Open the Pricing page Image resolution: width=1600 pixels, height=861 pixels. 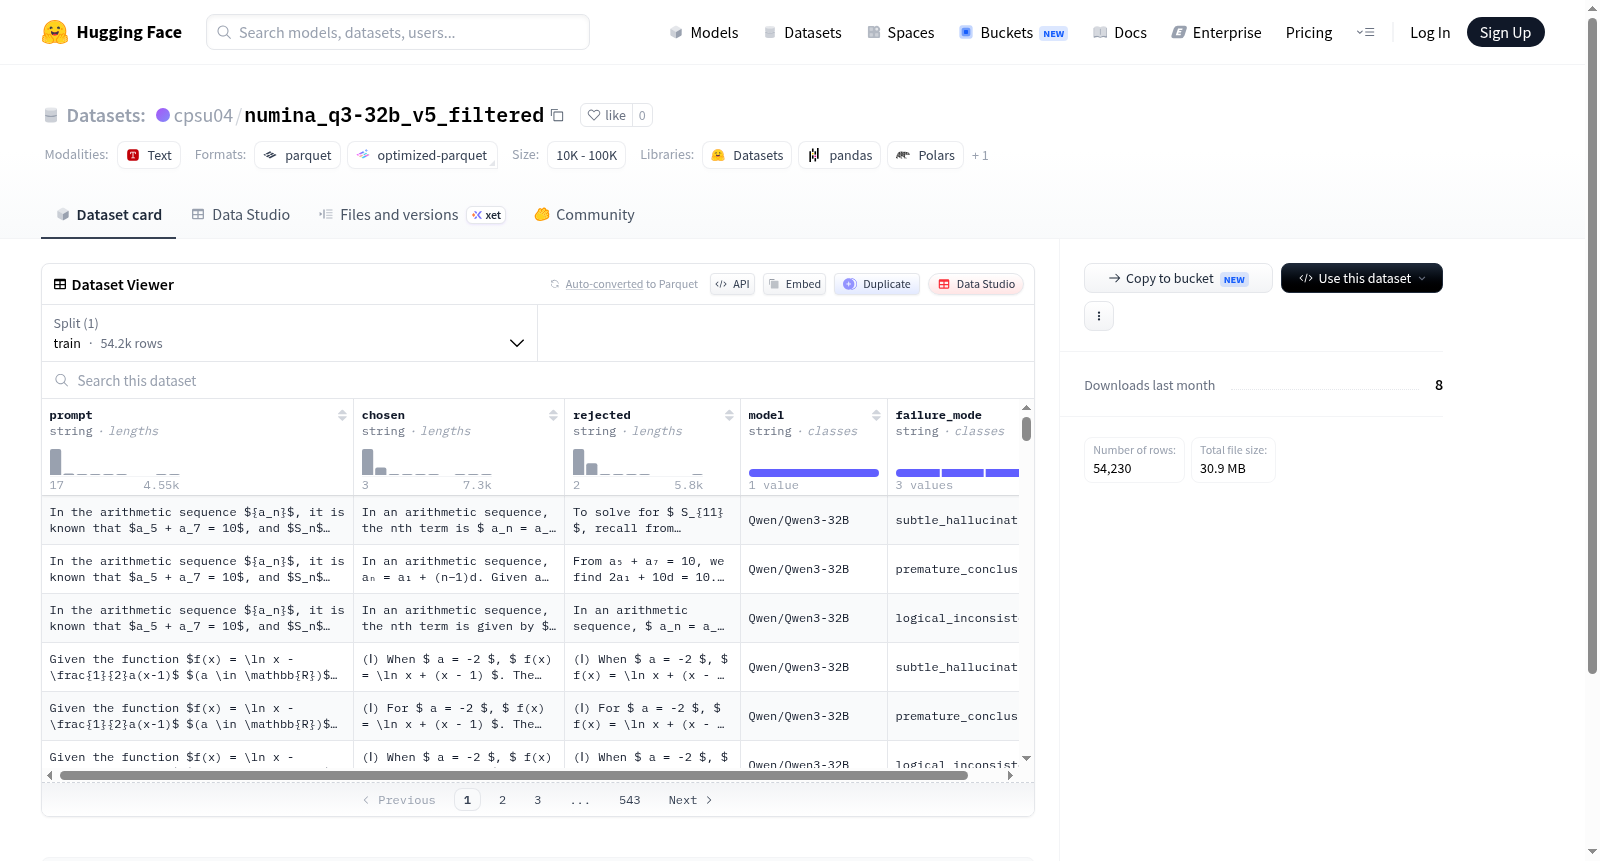pos(1309,33)
